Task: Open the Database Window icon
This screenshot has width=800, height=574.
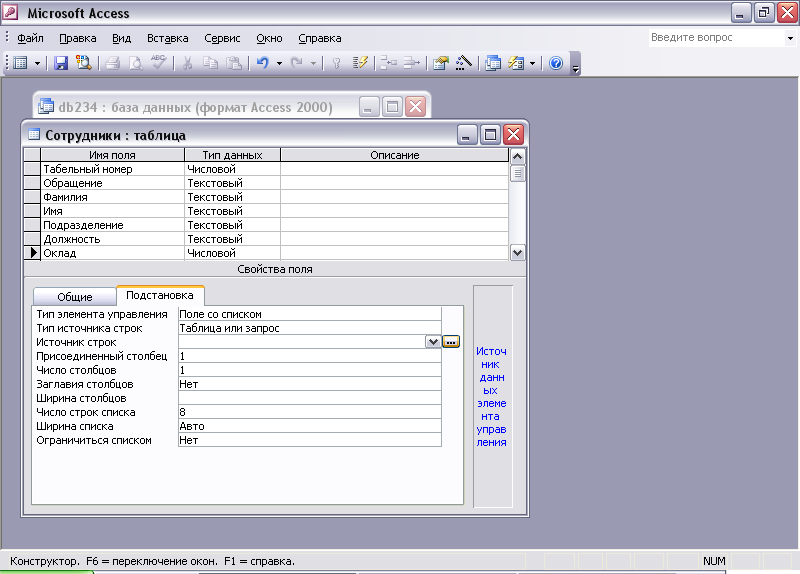Action: pyautogui.click(x=493, y=63)
